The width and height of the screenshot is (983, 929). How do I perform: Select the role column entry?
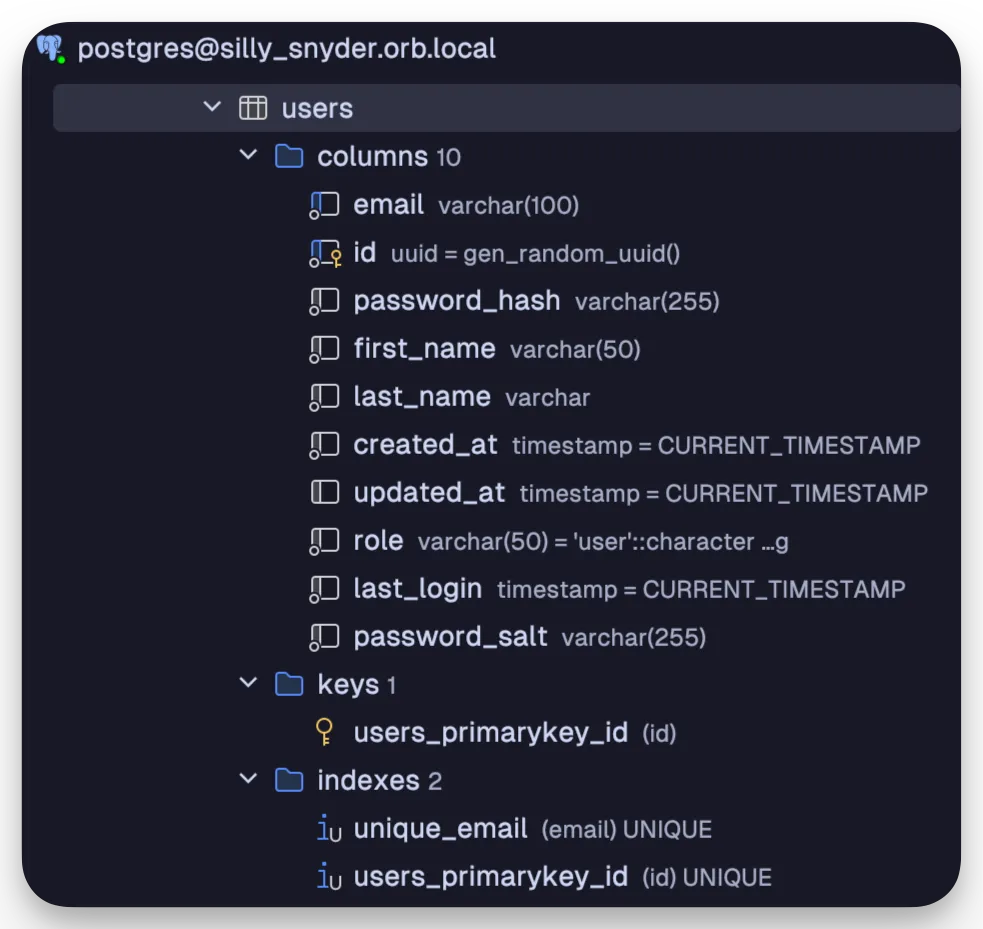(x=570, y=540)
